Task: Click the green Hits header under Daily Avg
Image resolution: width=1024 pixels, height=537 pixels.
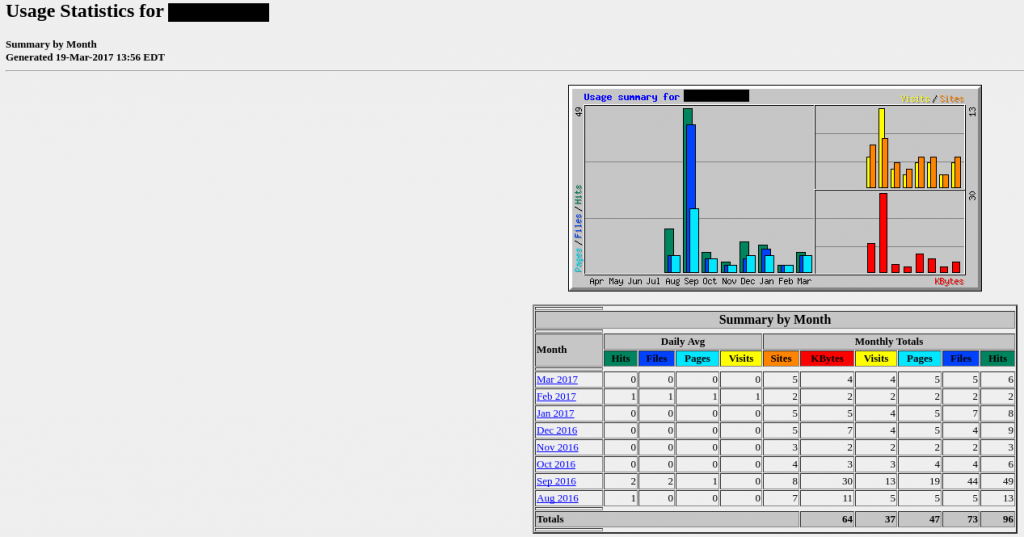Action: coord(620,359)
